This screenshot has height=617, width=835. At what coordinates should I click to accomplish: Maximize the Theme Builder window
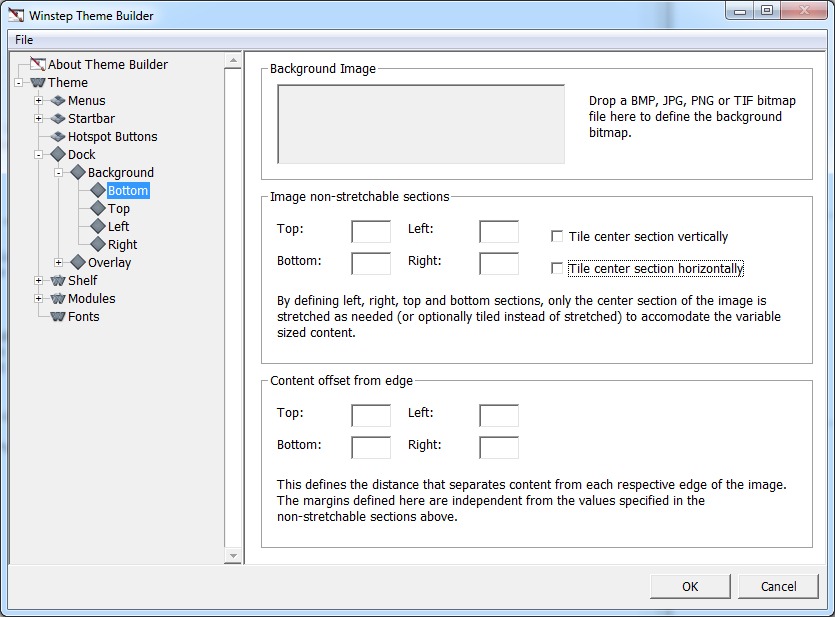click(767, 11)
